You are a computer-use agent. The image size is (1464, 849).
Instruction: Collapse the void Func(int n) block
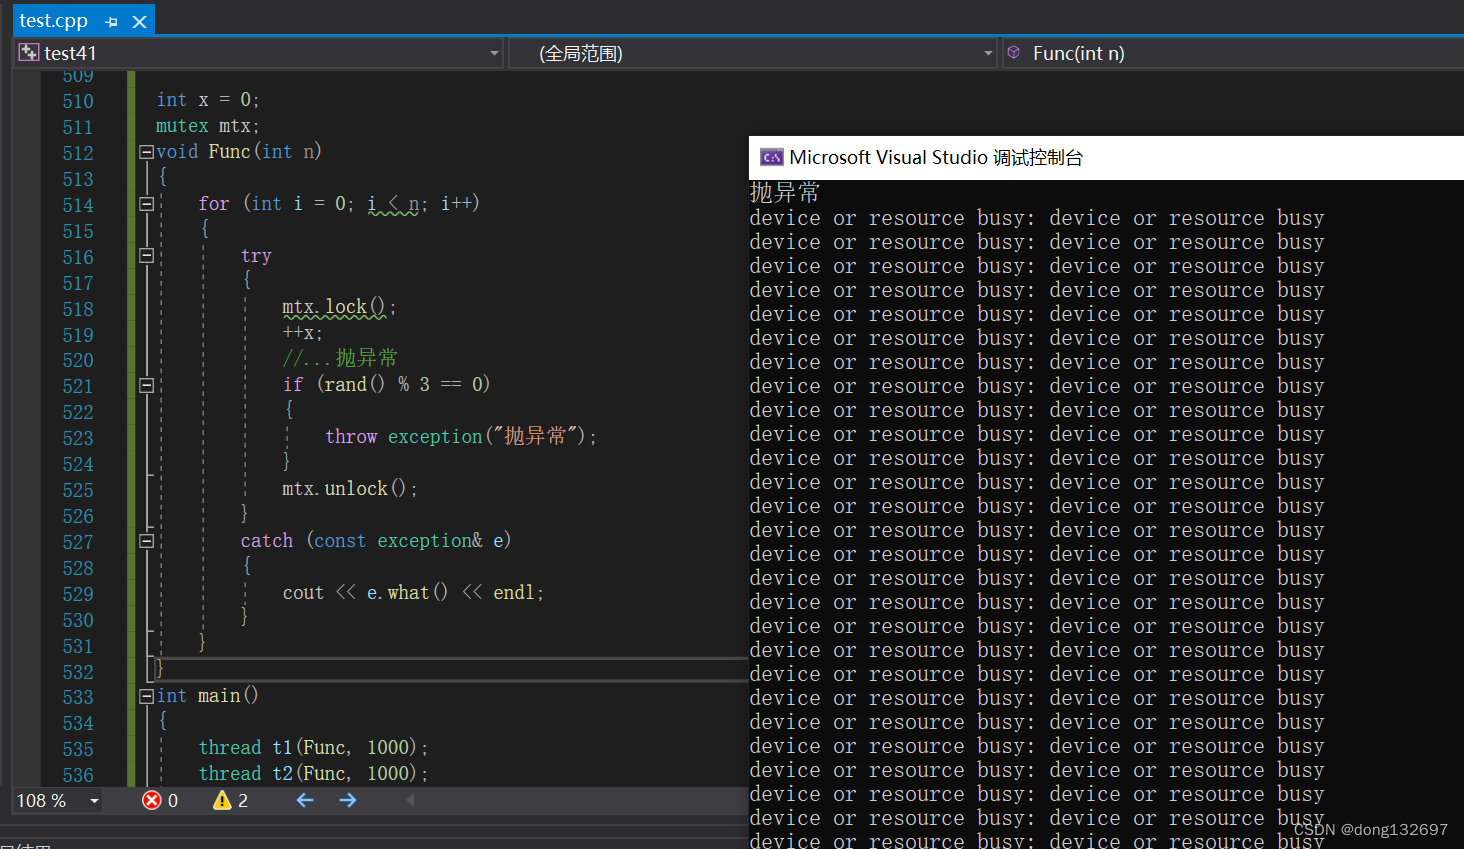(146, 152)
